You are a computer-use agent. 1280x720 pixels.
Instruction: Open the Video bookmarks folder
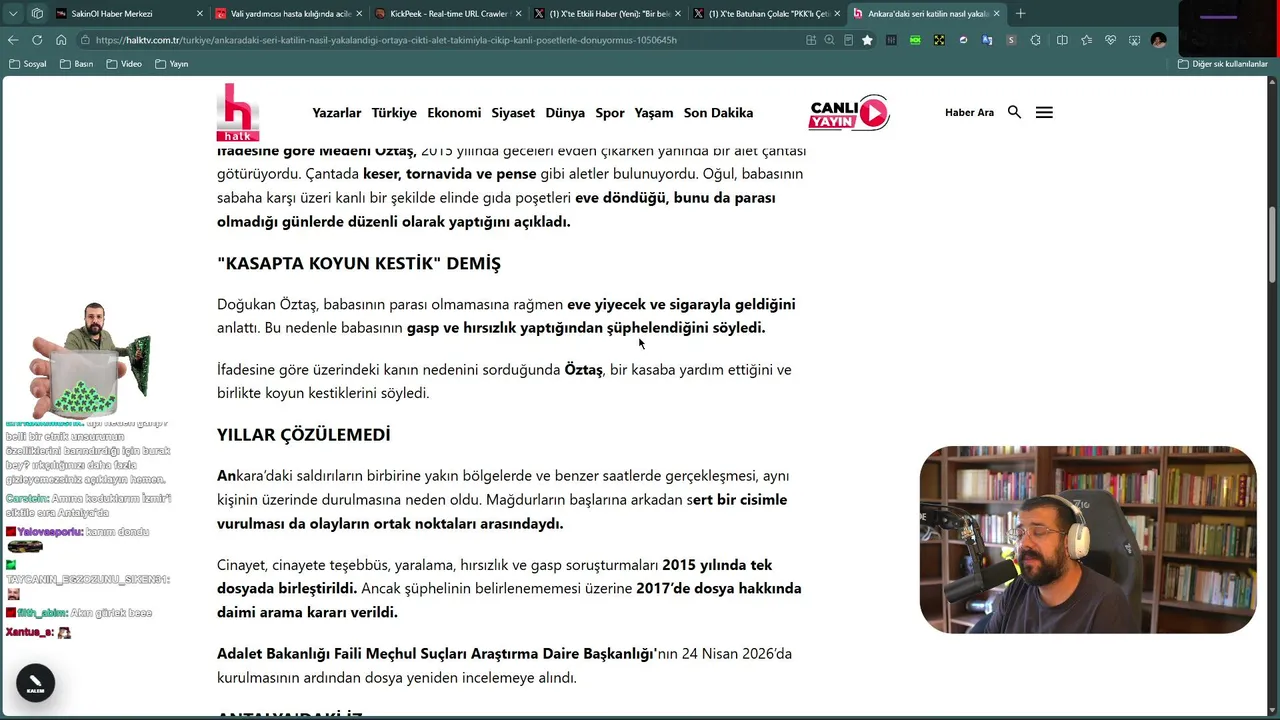coord(124,64)
